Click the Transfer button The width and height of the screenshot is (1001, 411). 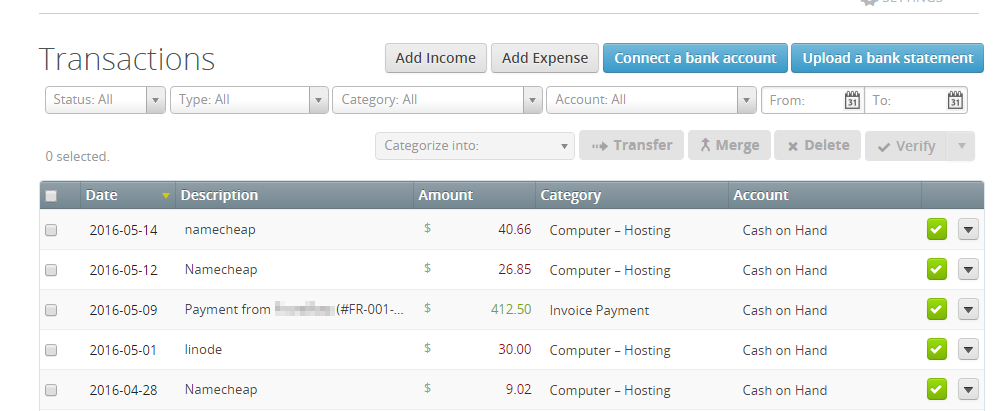coord(631,146)
